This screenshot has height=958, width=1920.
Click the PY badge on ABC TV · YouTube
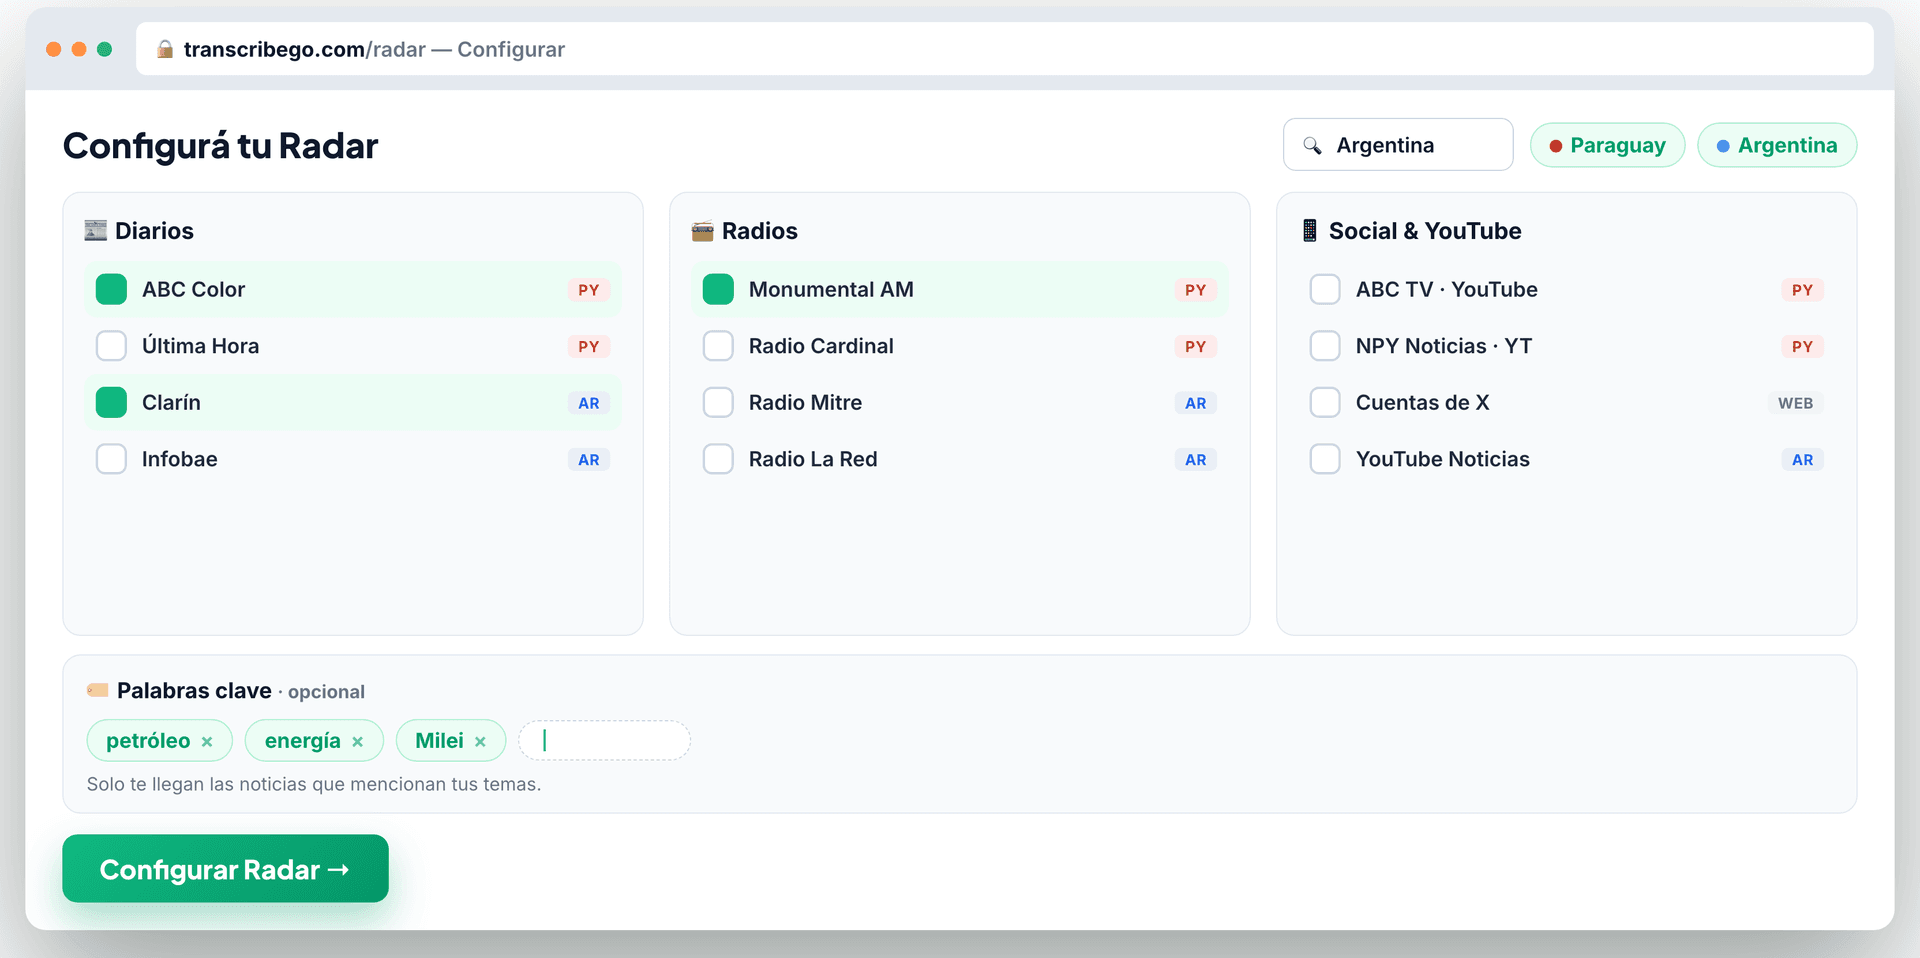(x=1803, y=290)
